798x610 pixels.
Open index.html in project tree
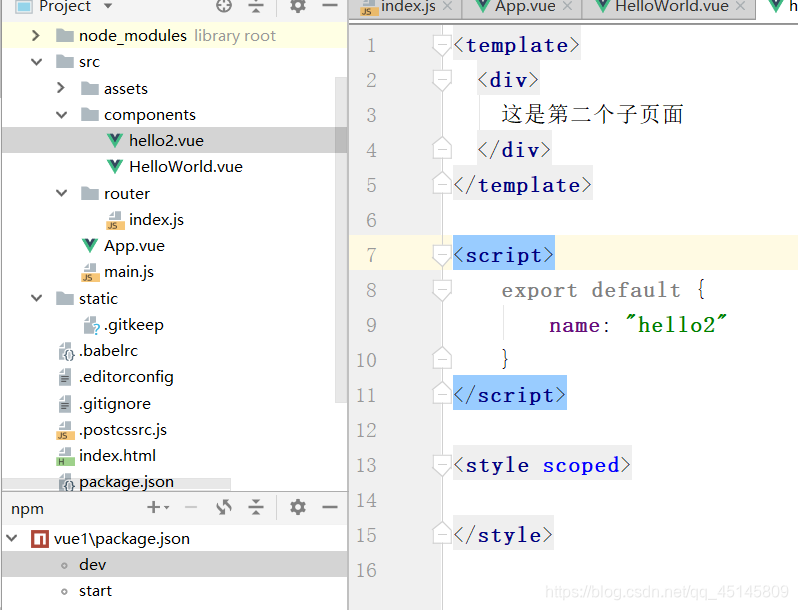pyautogui.click(x=175, y=456)
